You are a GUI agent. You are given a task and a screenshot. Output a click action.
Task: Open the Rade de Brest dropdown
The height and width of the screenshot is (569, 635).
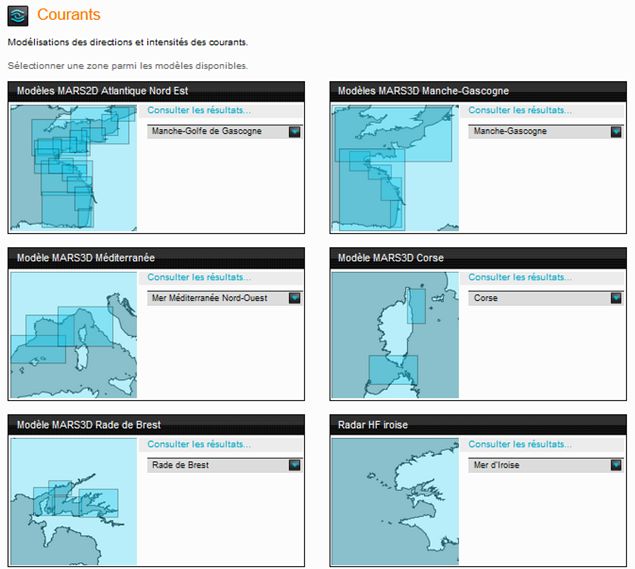[224, 465]
